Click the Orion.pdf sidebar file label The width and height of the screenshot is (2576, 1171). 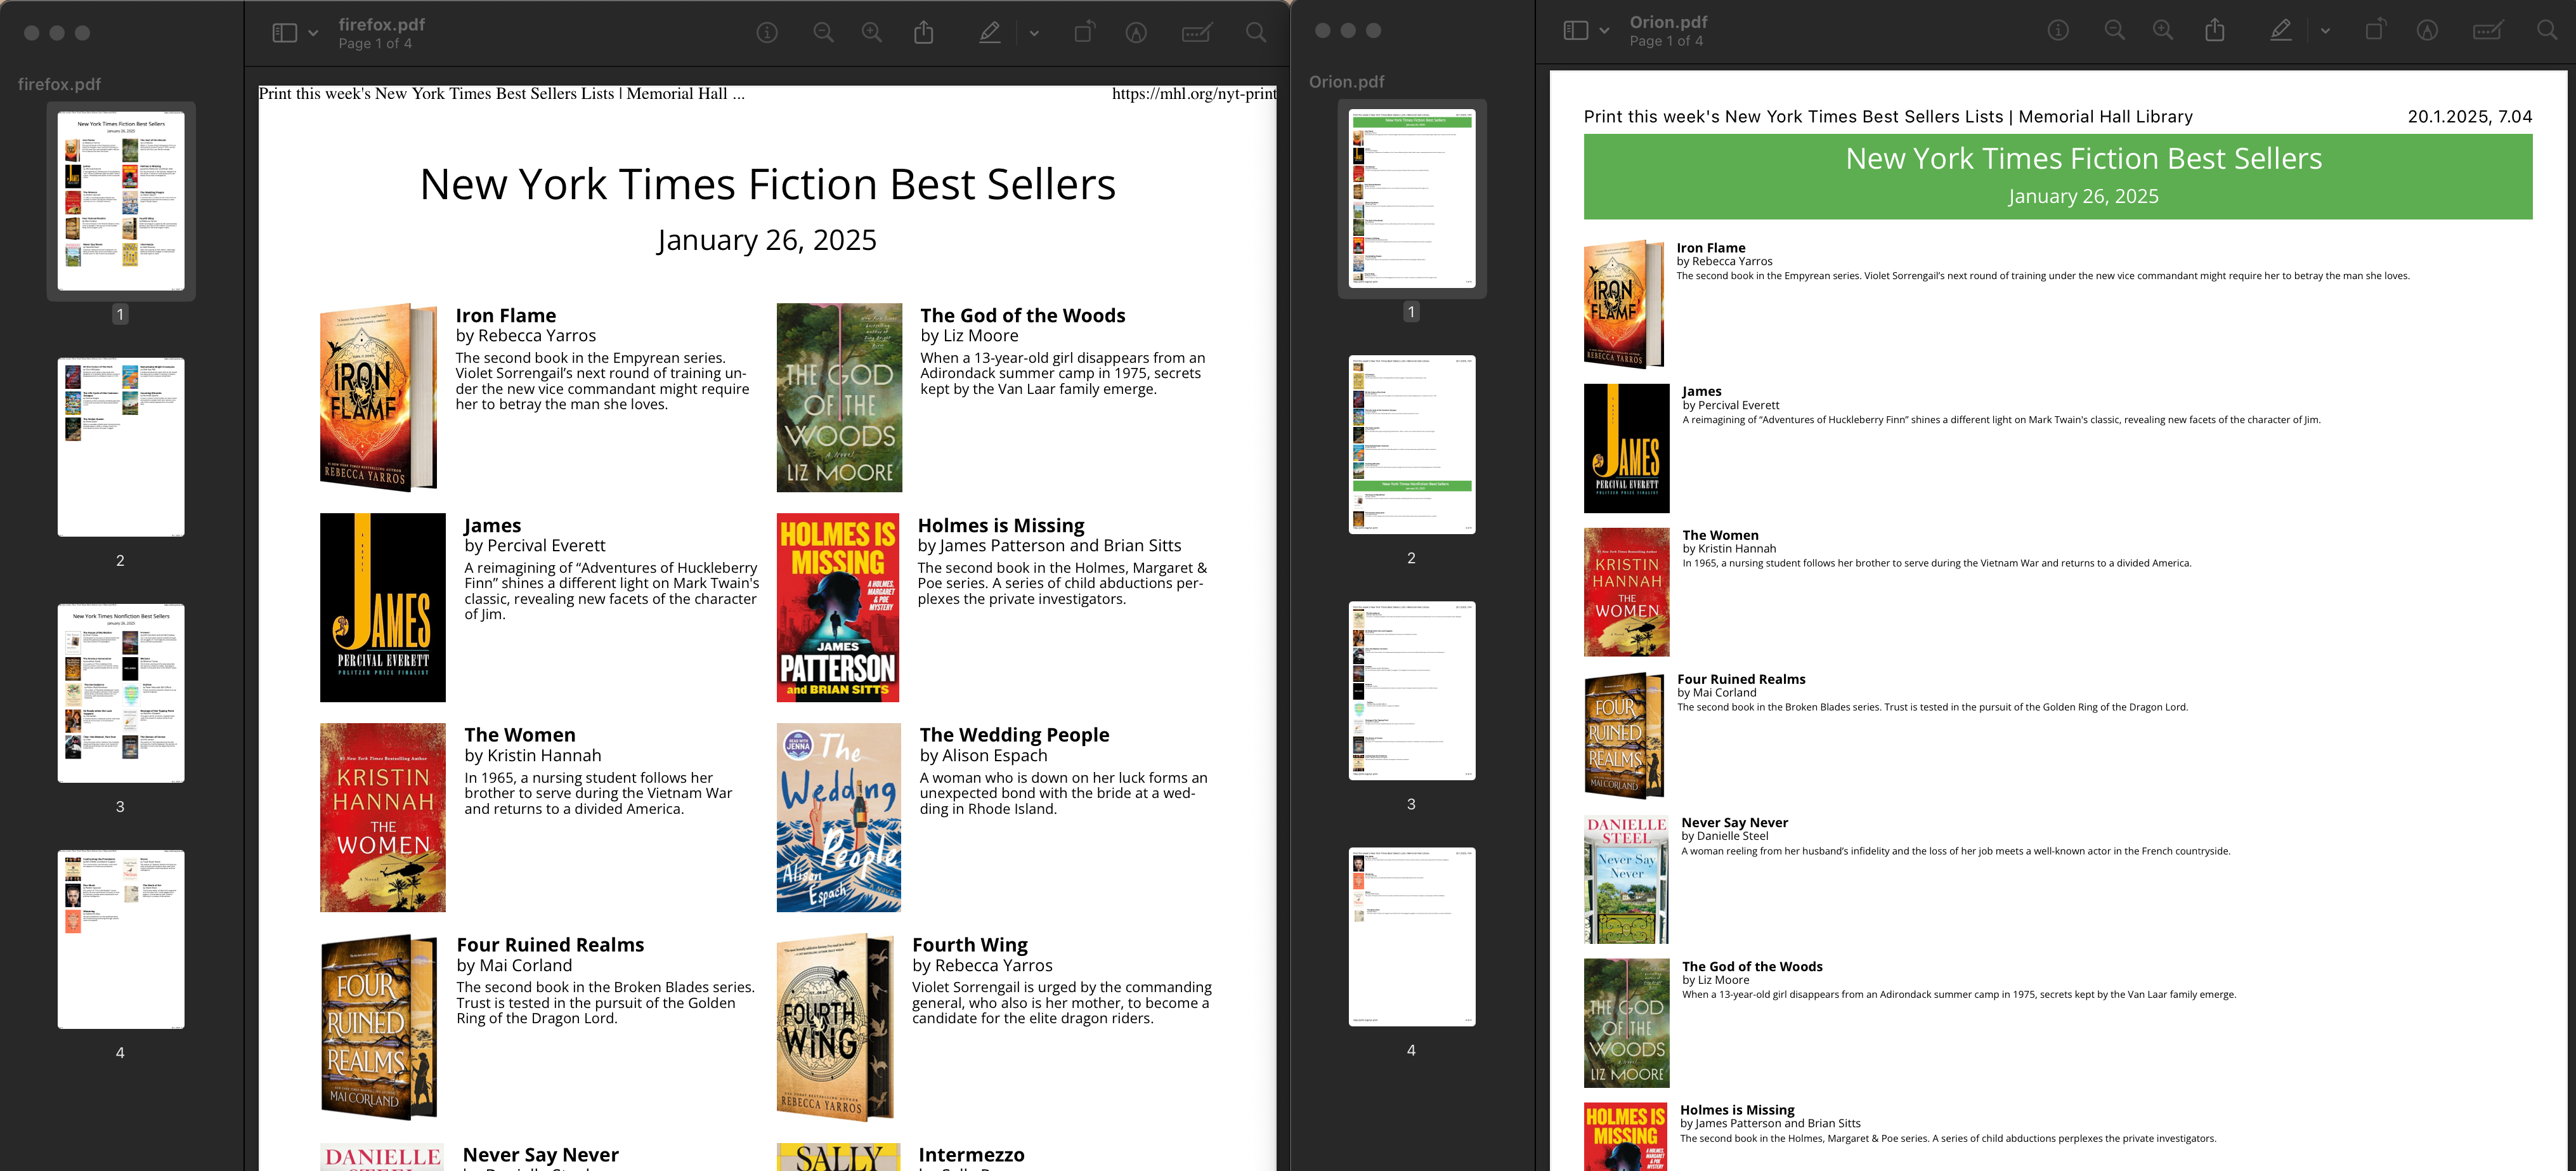(1346, 82)
